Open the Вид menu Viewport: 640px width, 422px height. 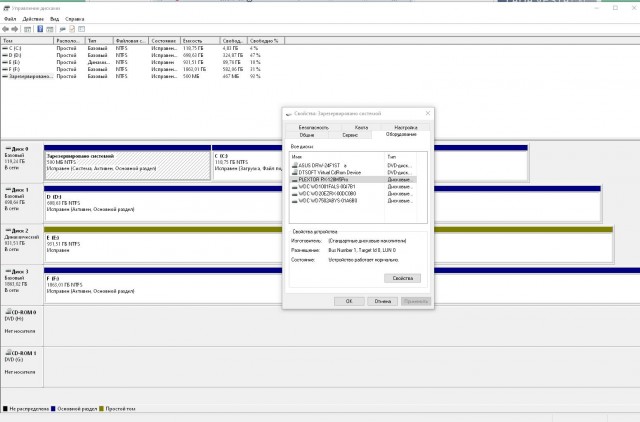(55, 19)
